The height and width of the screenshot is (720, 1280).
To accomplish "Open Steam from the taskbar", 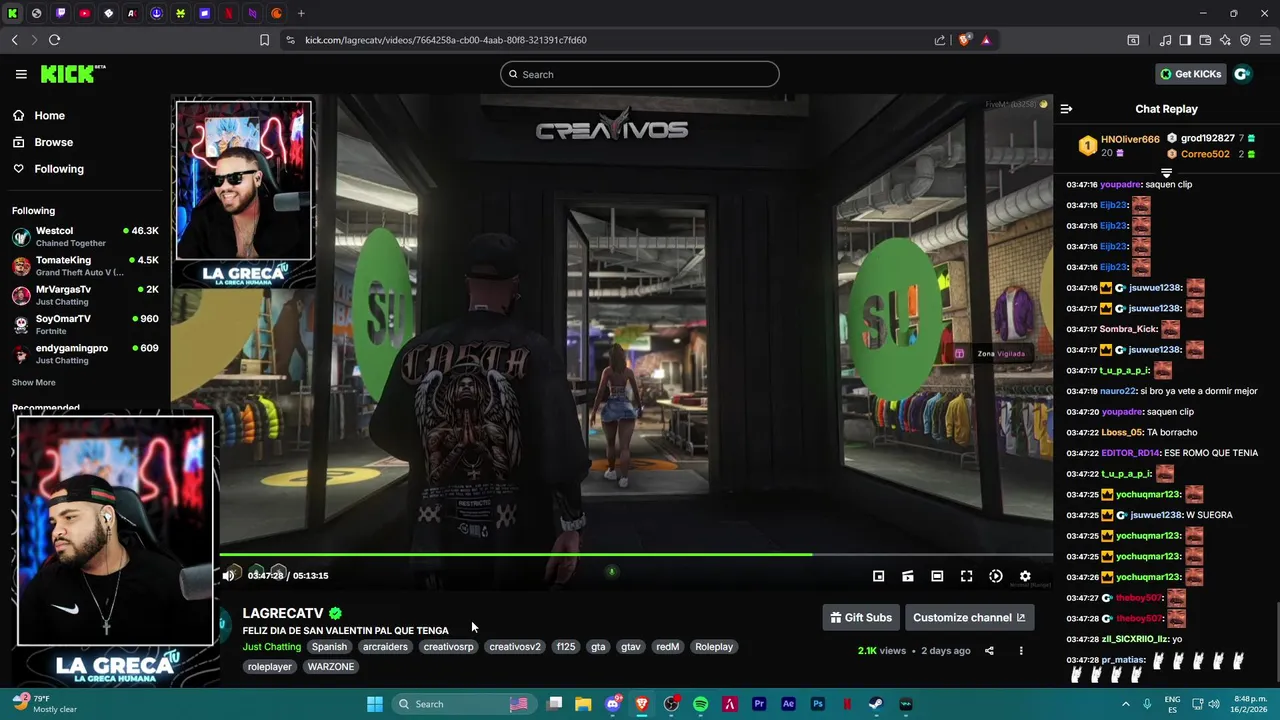I will (876, 704).
